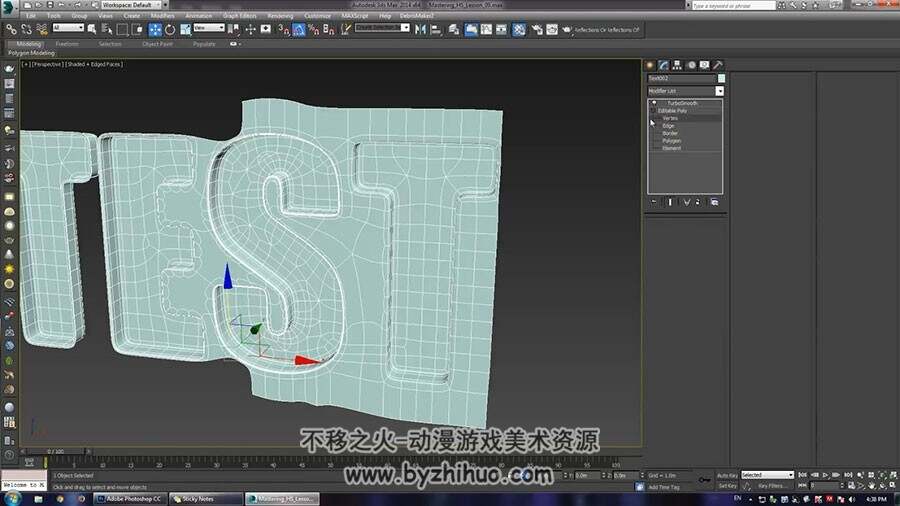Viewport: 900px width, 506px height.
Task: Open the Utilities hammer panel
Action: point(717,65)
